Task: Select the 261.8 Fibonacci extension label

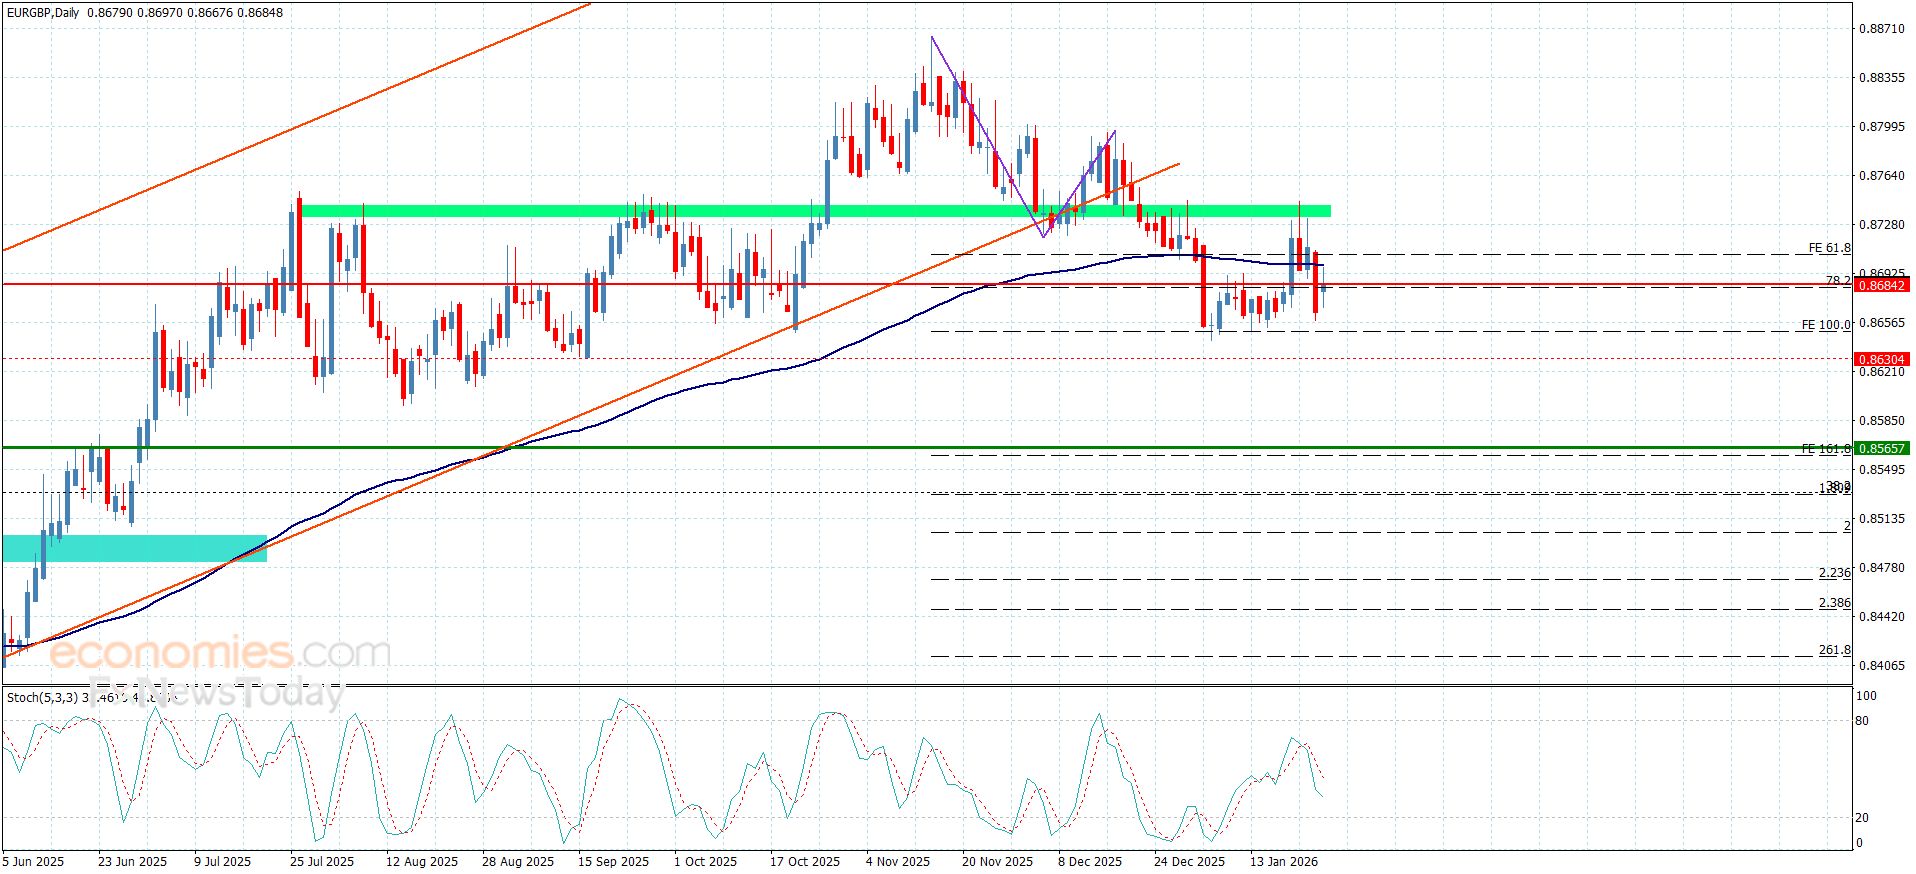Action: 1834,650
